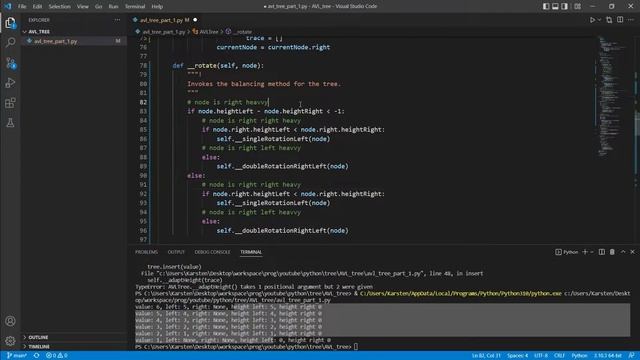This screenshot has width=640, height=360.
Task: Split the terminal pane
Action: click(602, 252)
